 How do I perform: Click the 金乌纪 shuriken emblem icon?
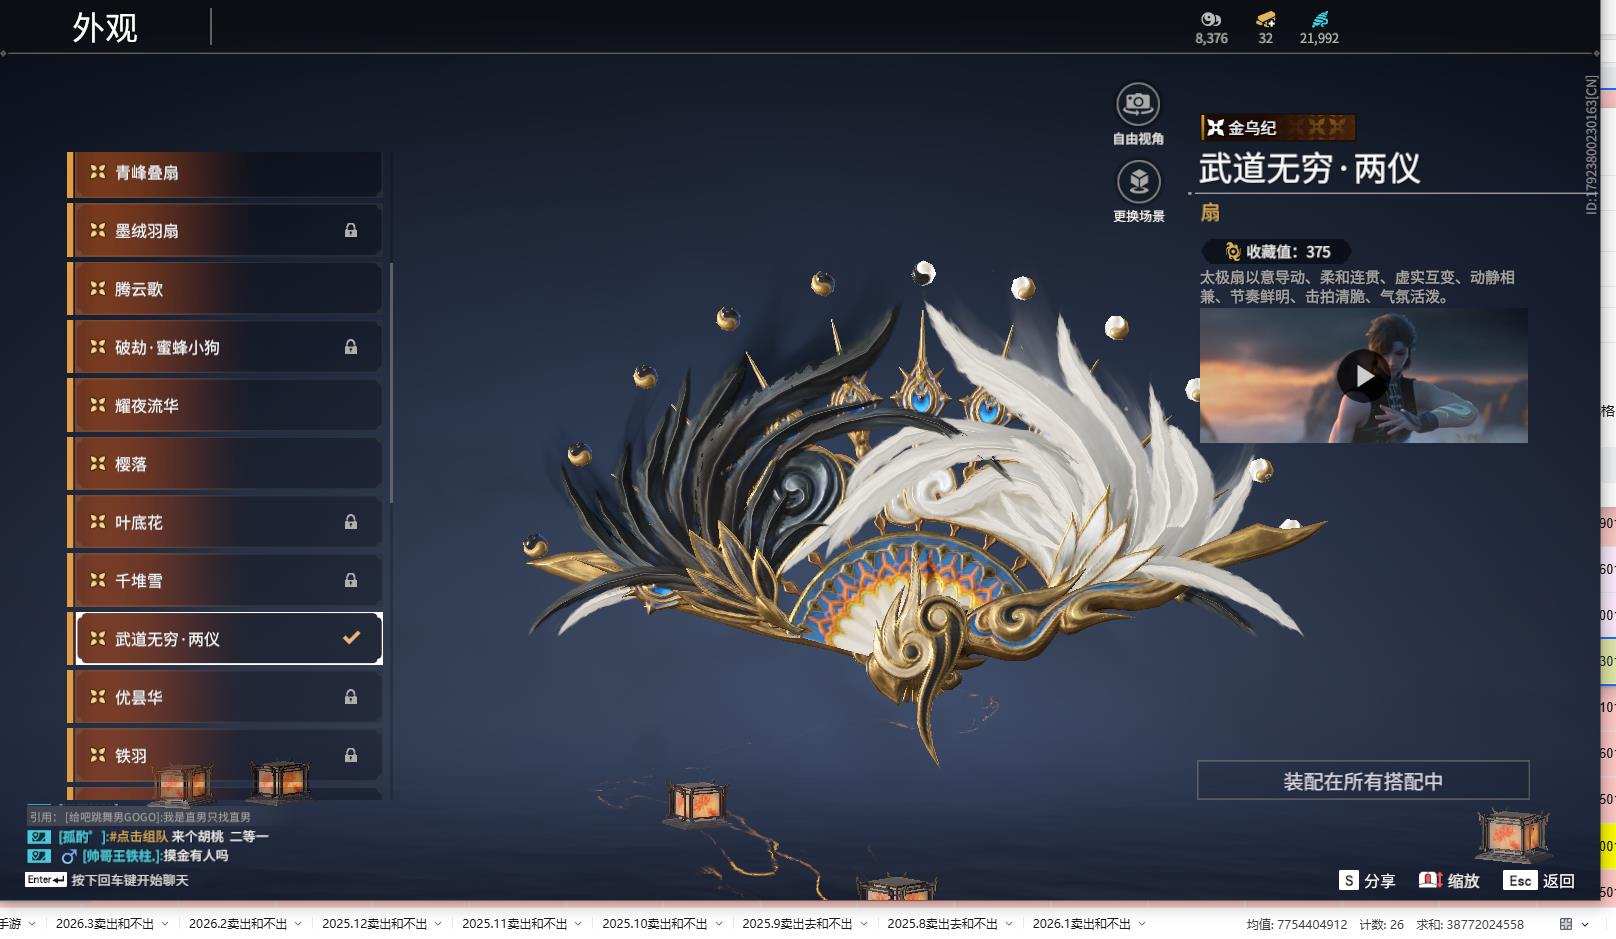pyautogui.click(x=1214, y=127)
